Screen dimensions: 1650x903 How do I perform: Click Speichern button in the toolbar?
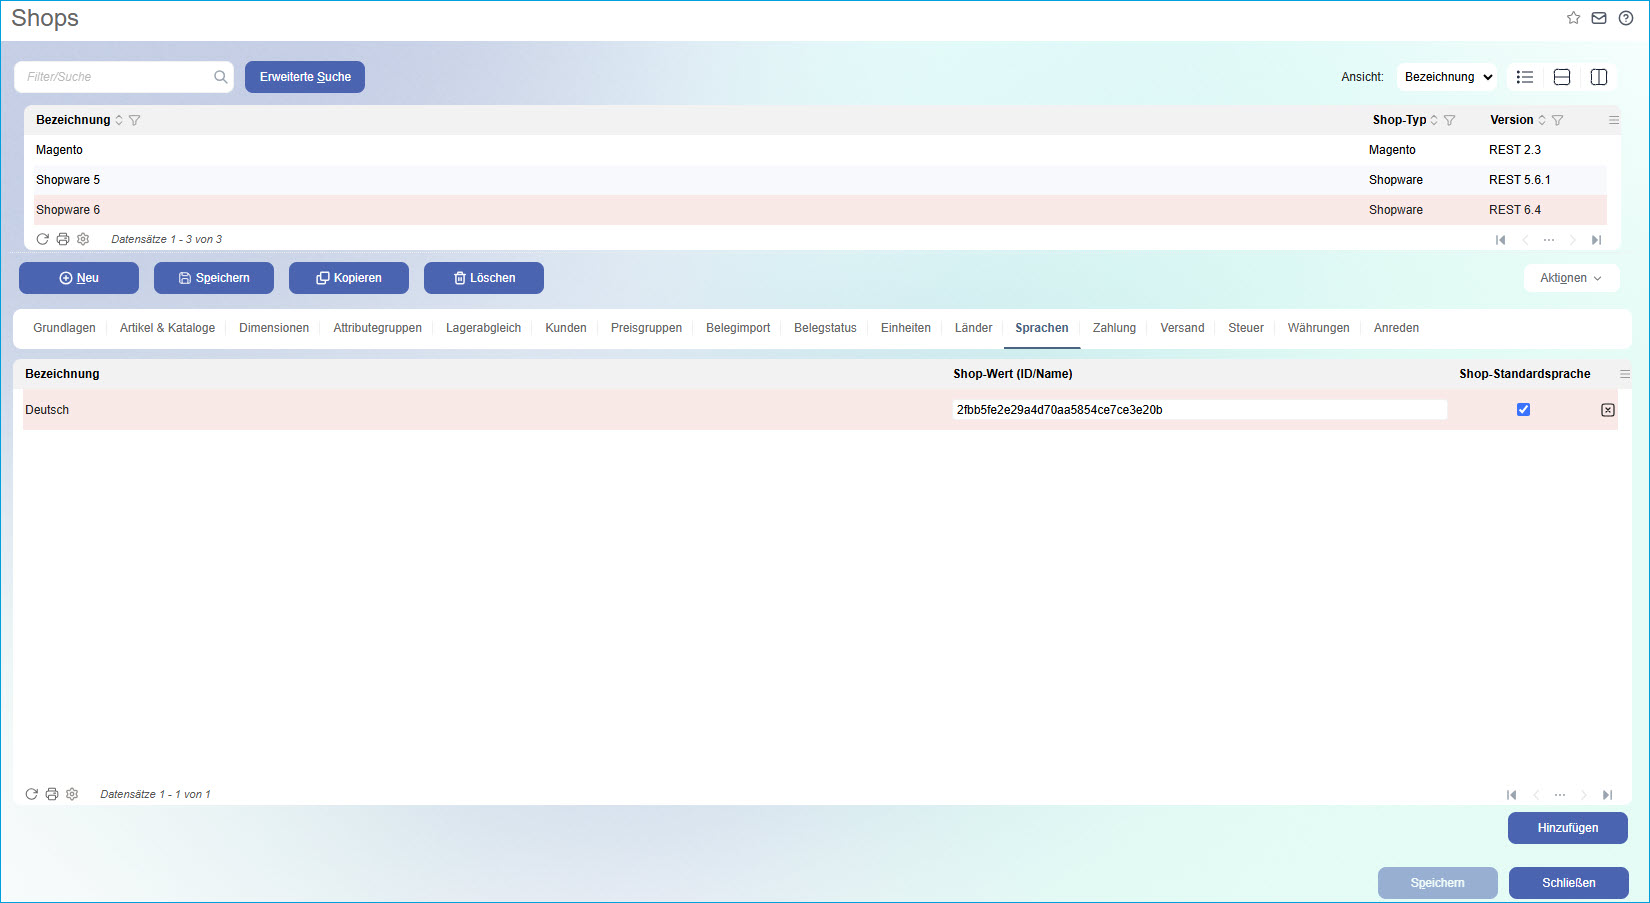point(214,278)
